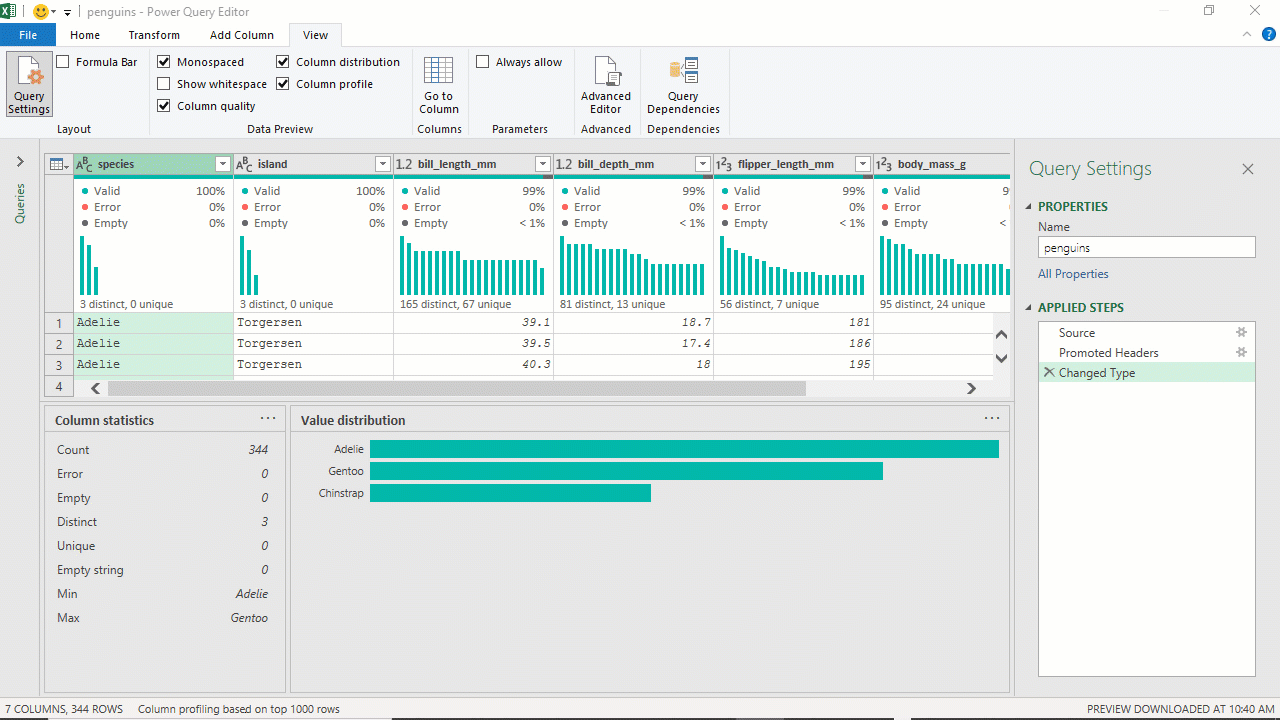The width and height of the screenshot is (1280, 720).
Task: Enable the Formula Bar checkbox
Action: click(63, 62)
